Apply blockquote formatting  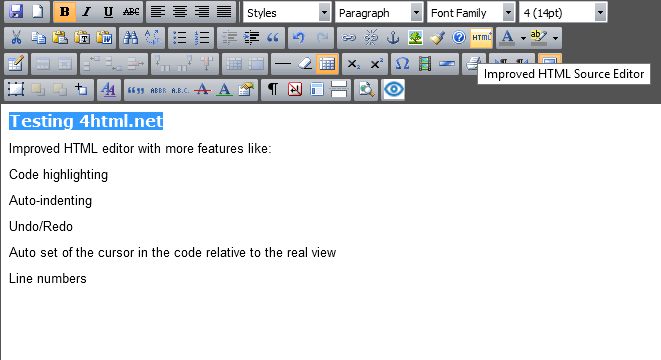point(273,38)
